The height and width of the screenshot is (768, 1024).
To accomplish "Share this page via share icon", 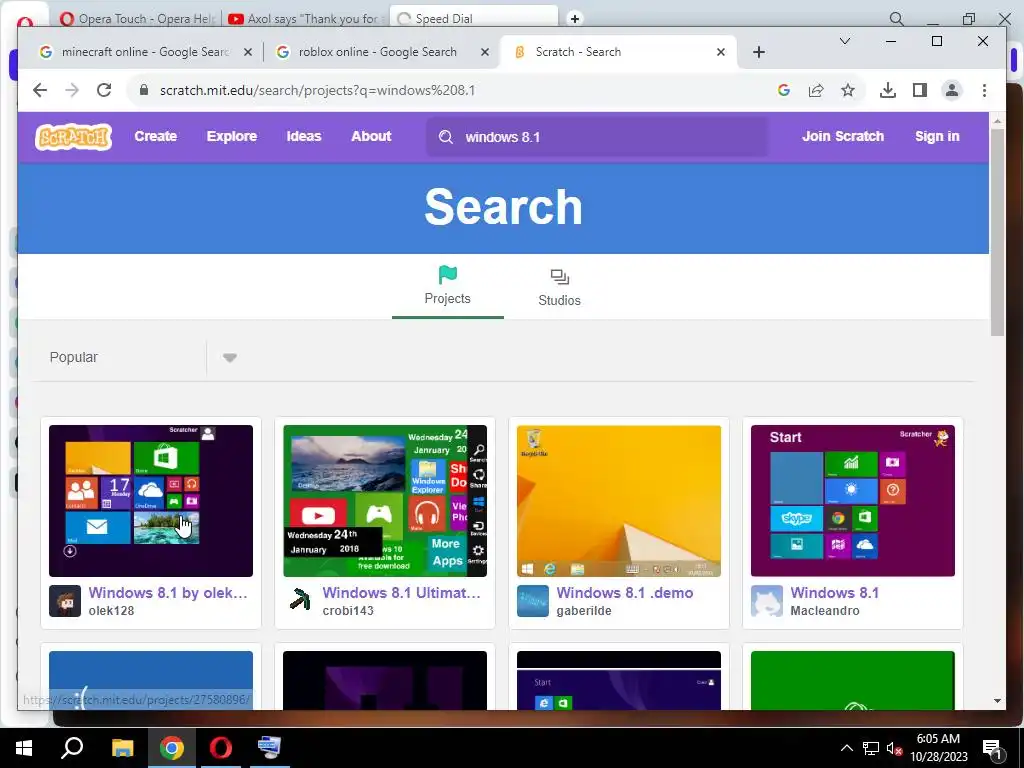I will click(x=816, y=90).
